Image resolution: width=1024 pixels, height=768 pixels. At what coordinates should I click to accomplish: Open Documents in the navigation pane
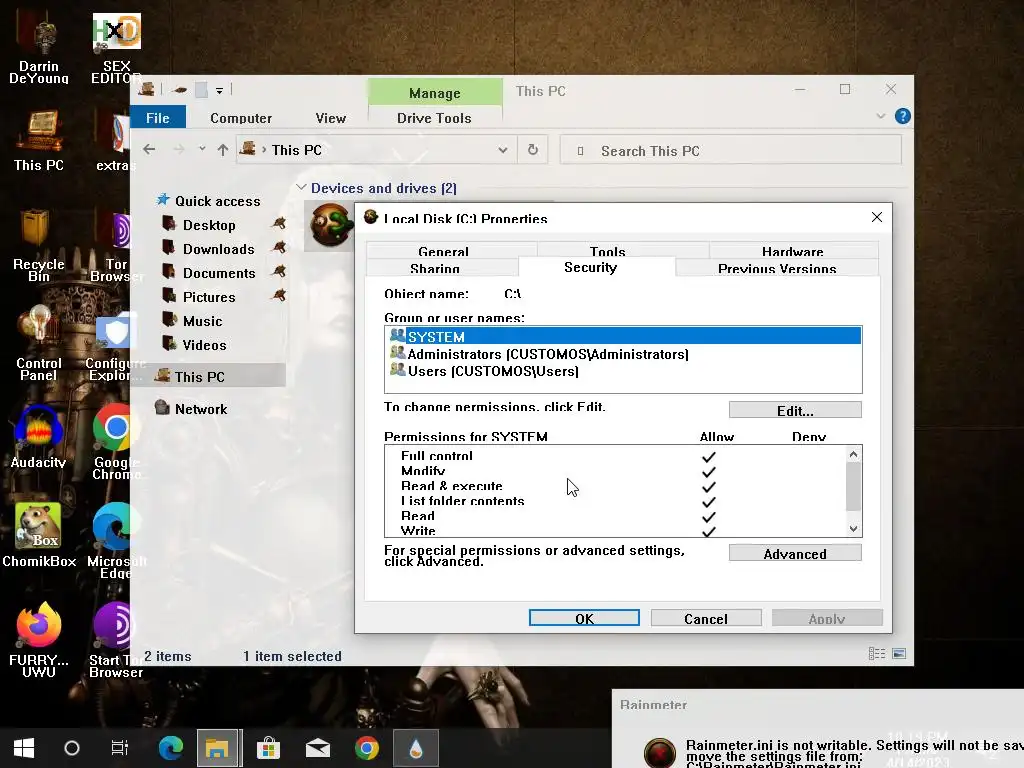pyautogui.click(x=219, y=273)
